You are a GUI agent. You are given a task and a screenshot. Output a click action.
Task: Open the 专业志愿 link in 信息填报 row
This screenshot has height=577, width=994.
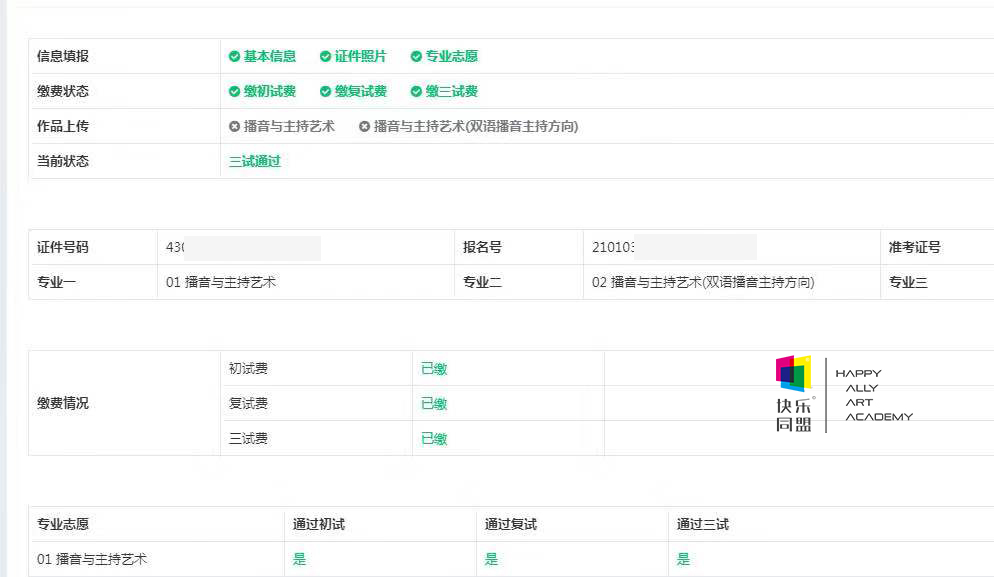pyautogui.click(x=452, y=56)
